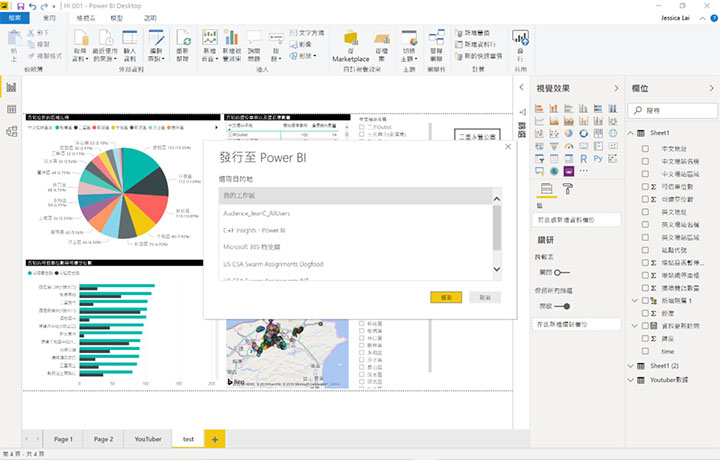Check the 英文地址 field checkbox
Viewport: 720px width, 460px height.
point(645,212)
